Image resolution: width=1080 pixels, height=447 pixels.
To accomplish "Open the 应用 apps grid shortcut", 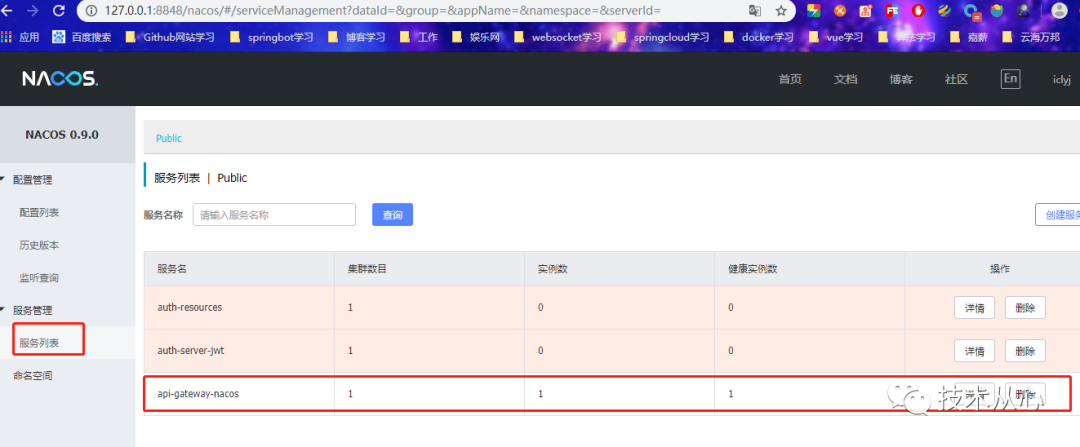I will [x=20, y=37].
